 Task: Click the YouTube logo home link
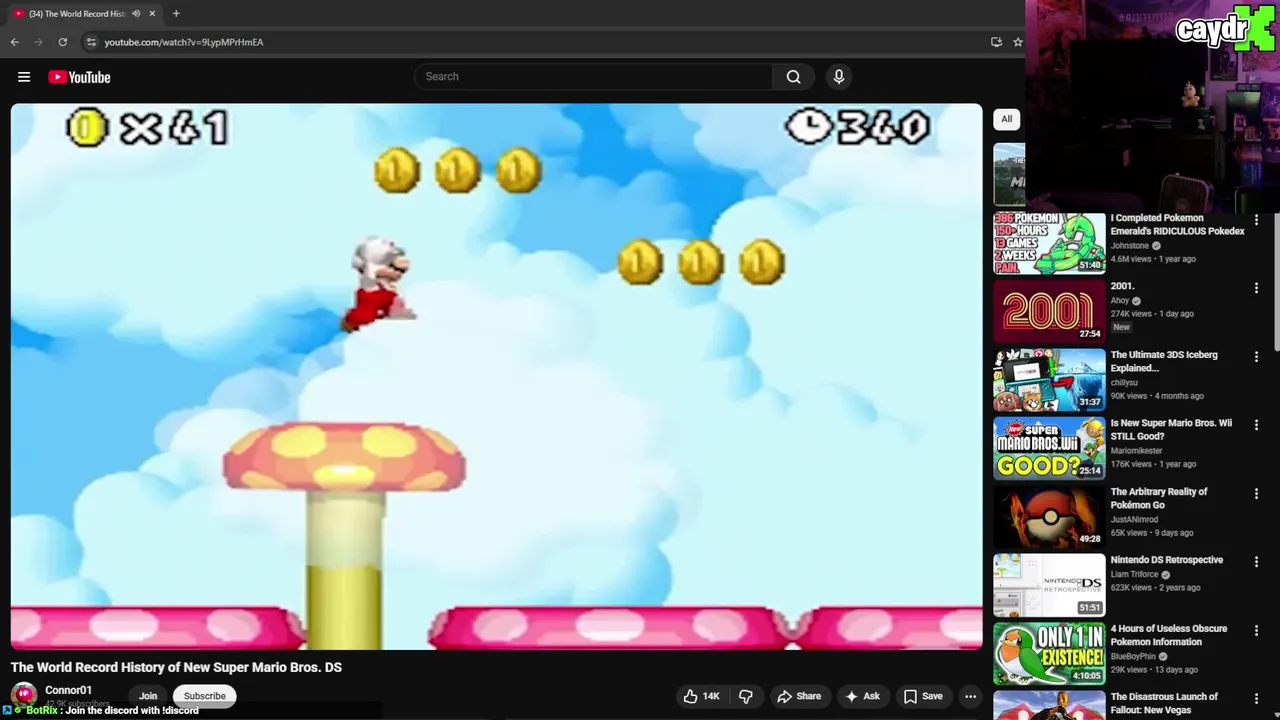tap(79, 77)
